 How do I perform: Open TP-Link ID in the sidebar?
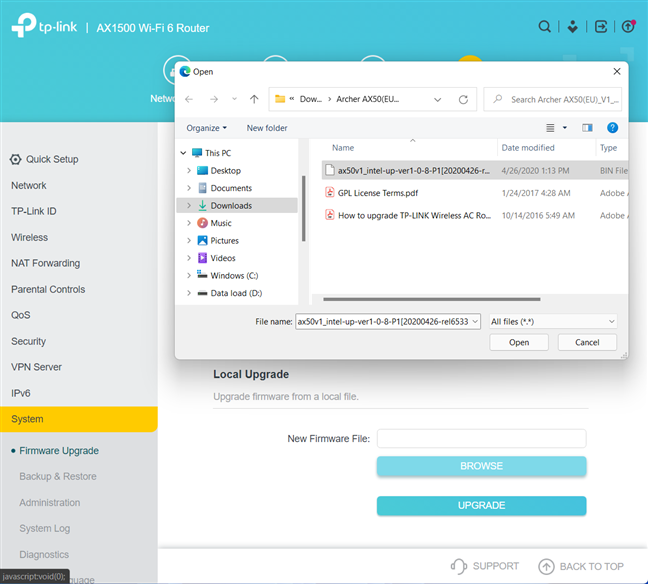pos(33,211)
